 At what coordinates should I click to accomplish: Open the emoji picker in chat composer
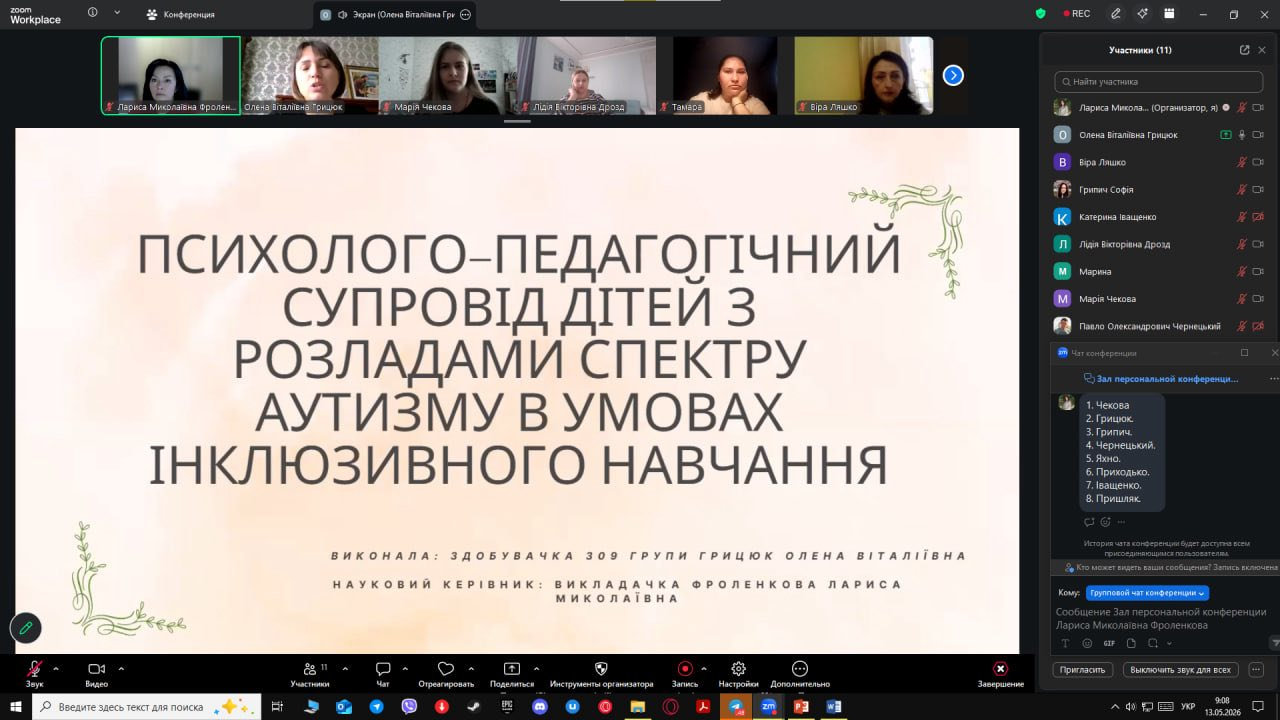click(x=1087, y=643)
